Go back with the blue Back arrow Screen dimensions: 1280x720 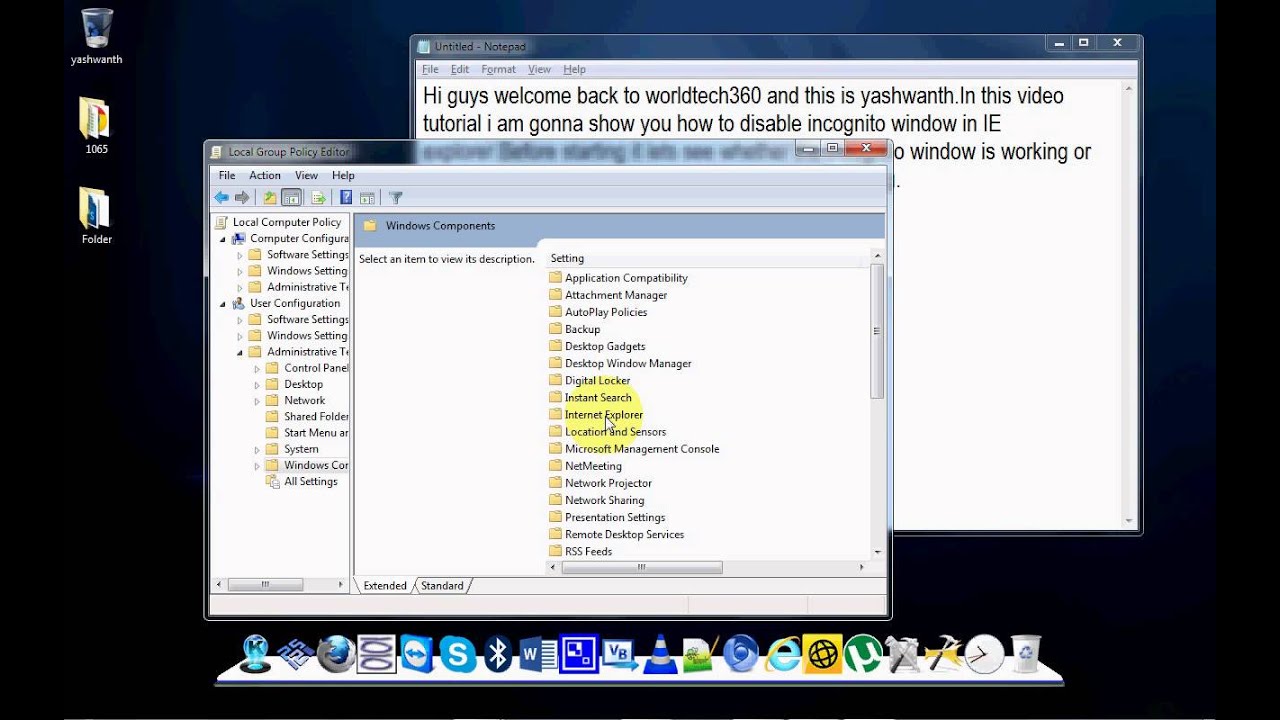pyautogui.click(x=221, y=198)
